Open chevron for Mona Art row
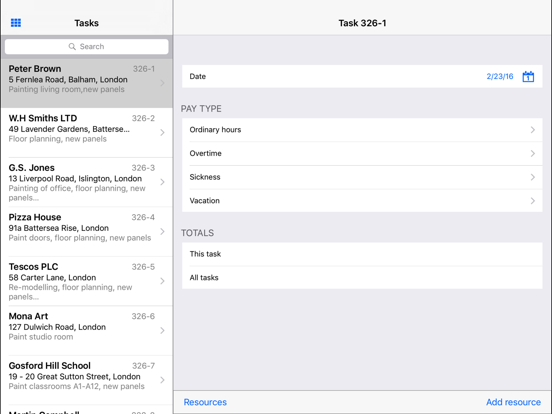The height and width of the screenshot is (414, 552). pos(162,330)
